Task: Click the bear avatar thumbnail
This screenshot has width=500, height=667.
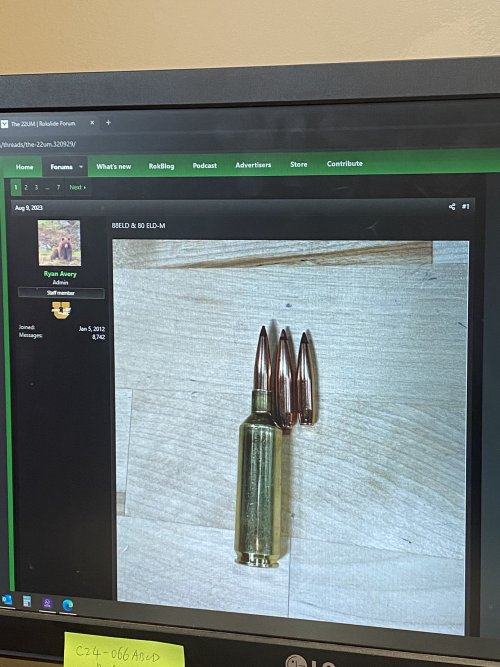Action: pos(59,242)
